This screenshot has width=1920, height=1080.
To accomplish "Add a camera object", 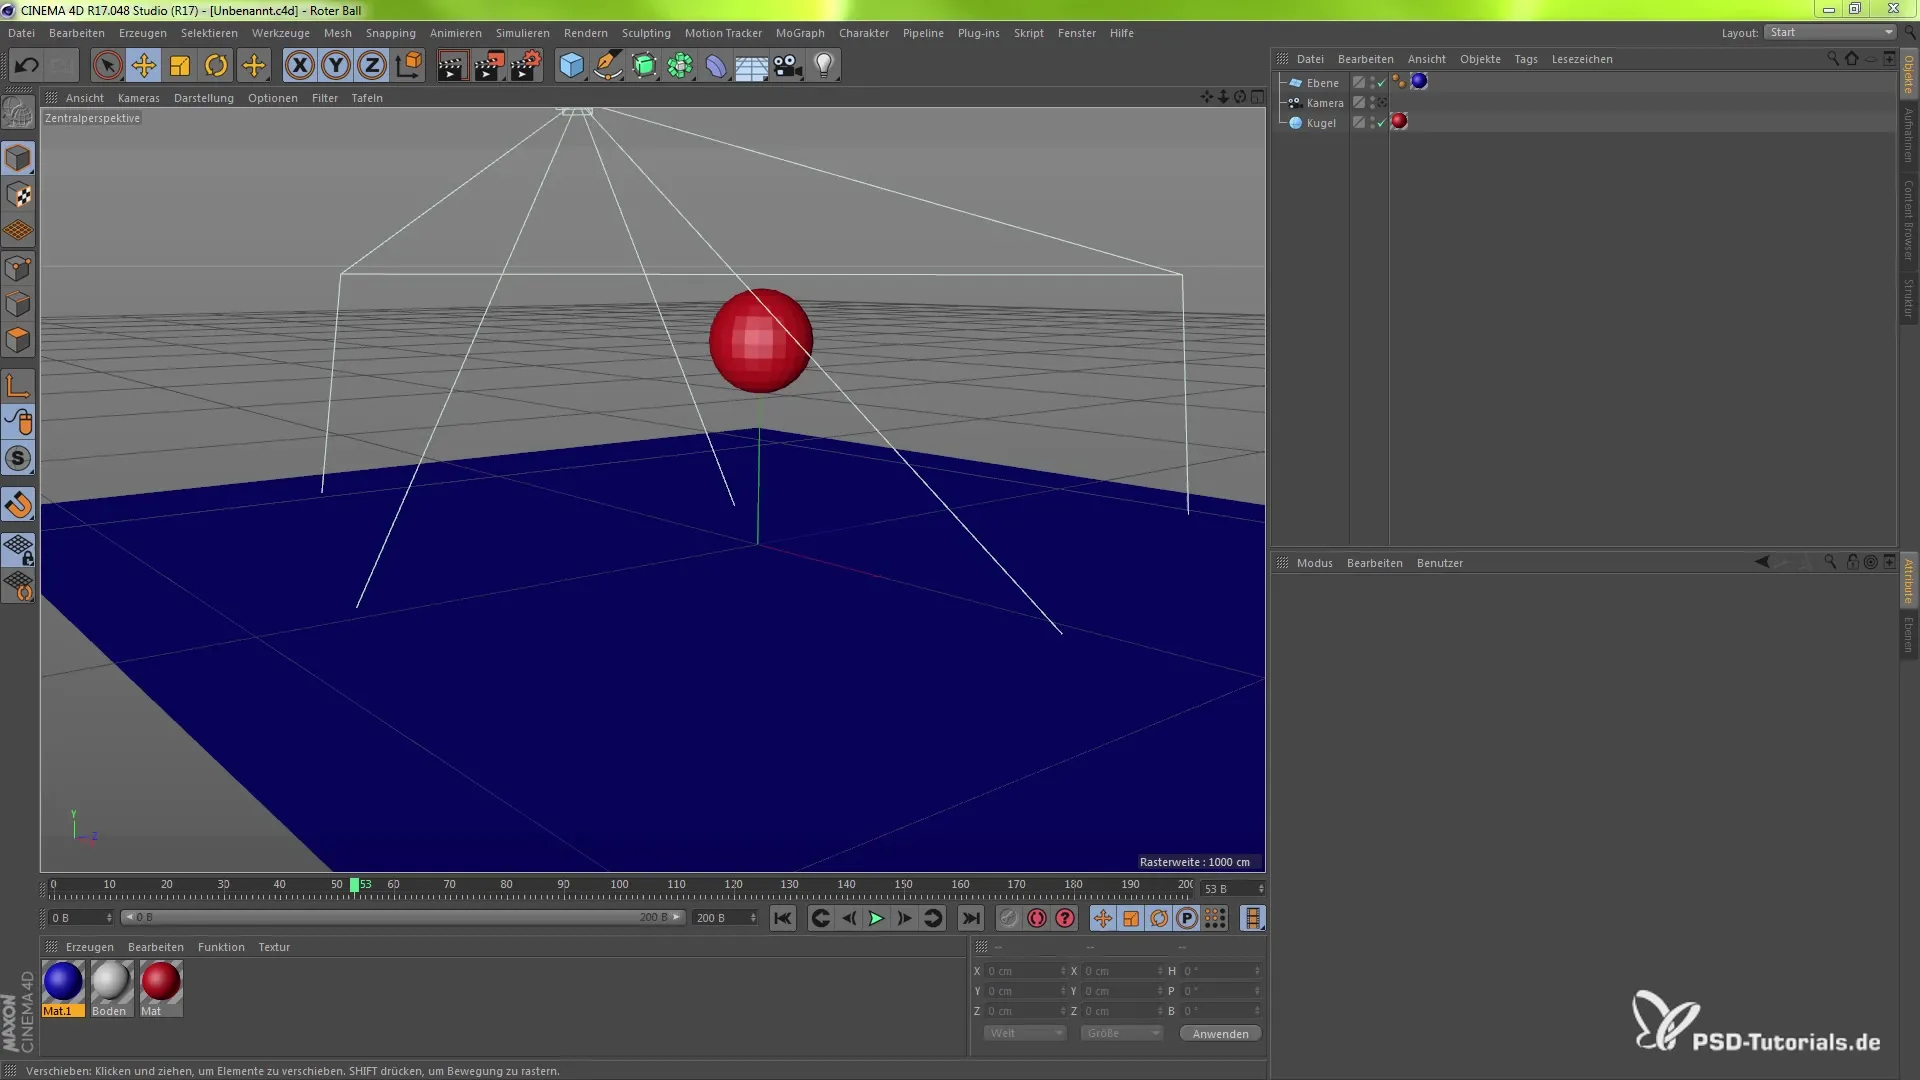I will point(788,66).
